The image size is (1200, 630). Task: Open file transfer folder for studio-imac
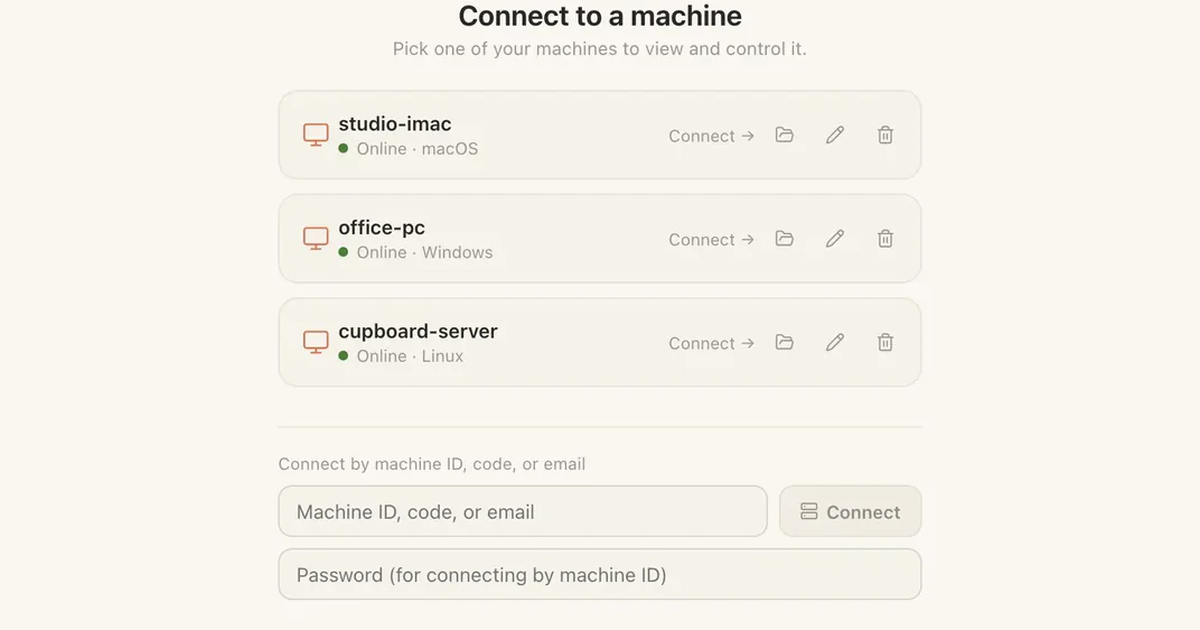tap(785, 135)
